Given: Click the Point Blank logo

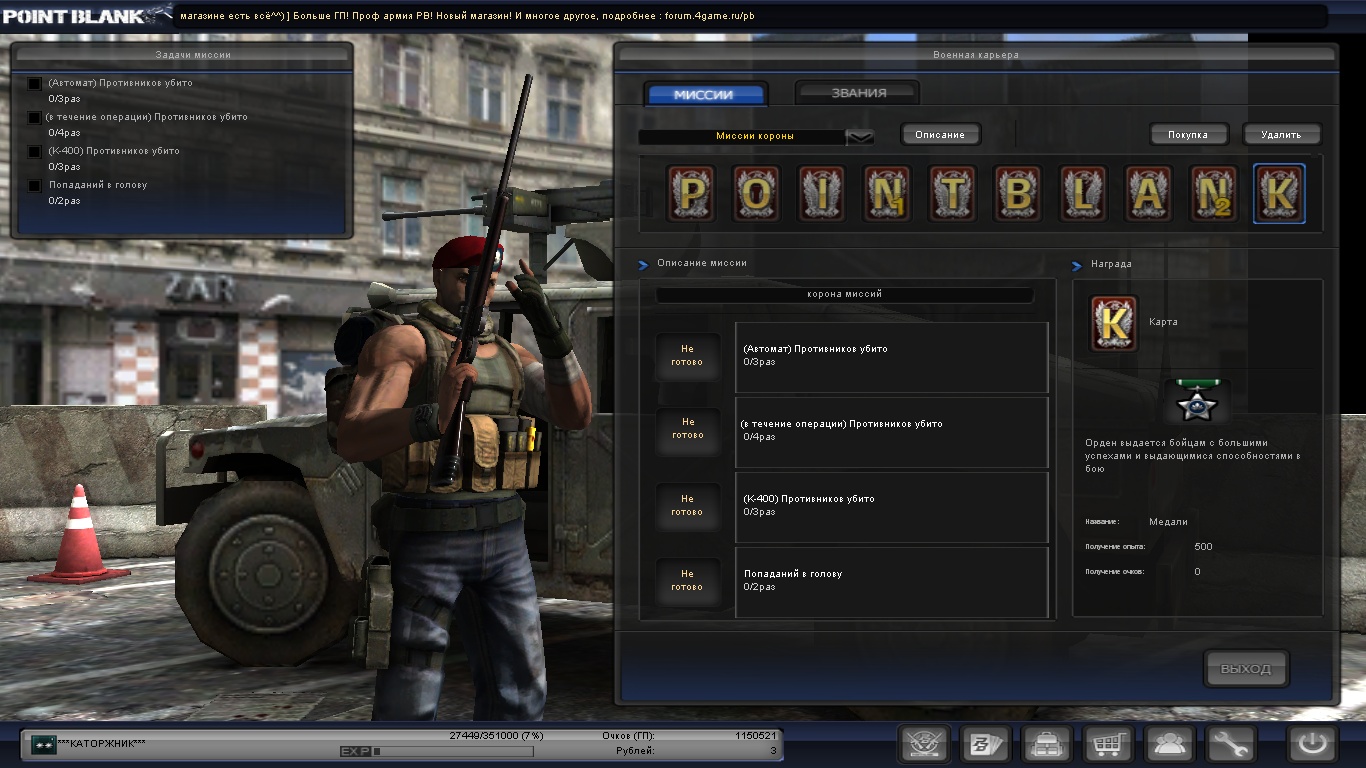Looking at the screenshot, I should 87,16.
